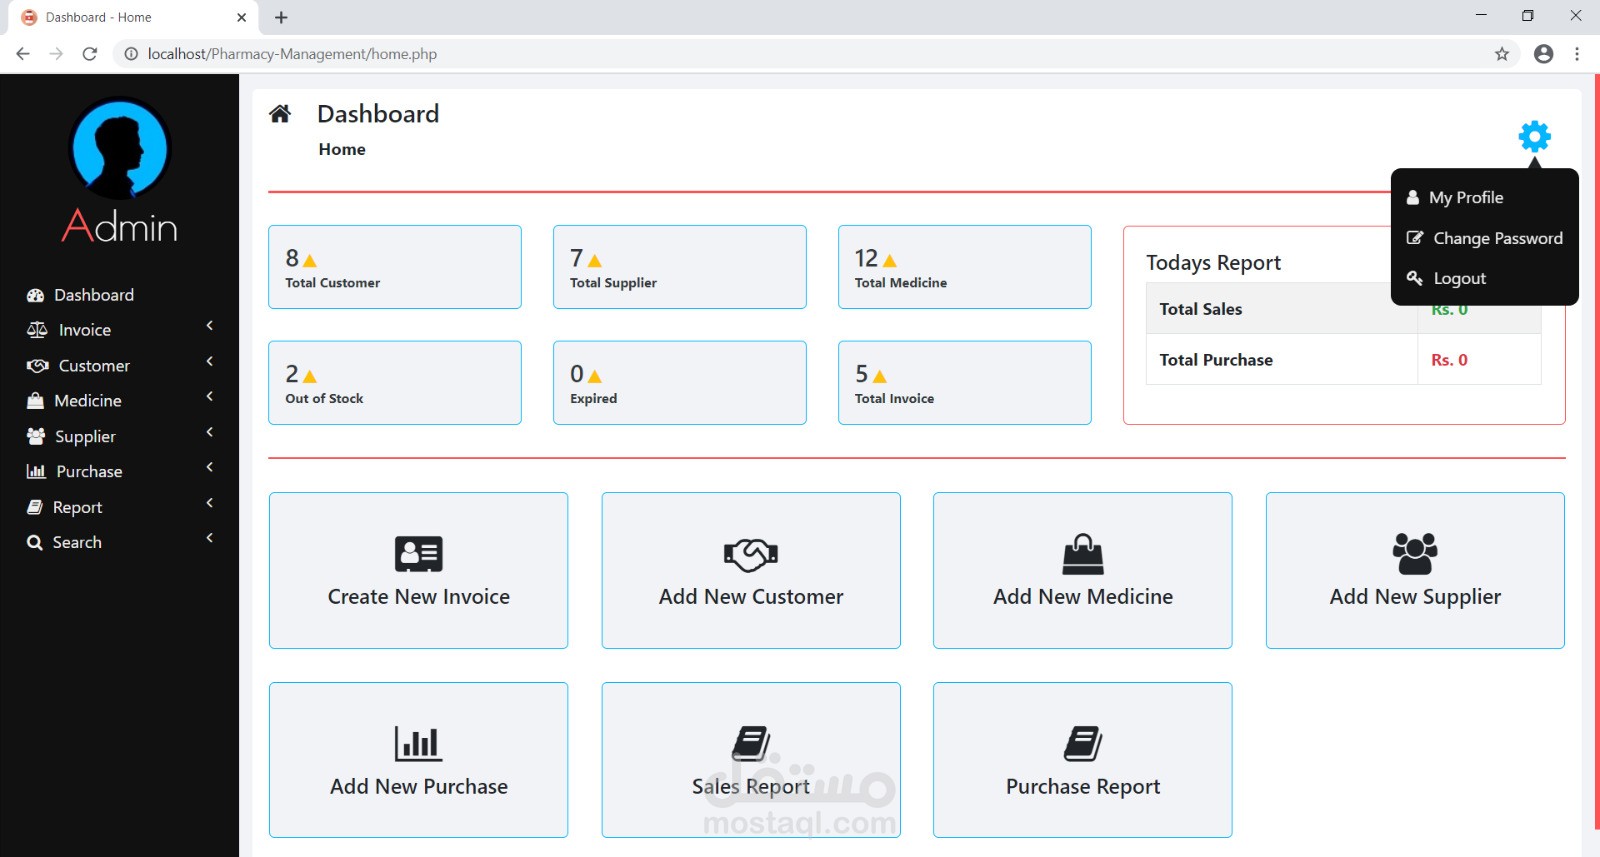Select Logout from the settings menu
The width and height of the screenshot is (1600, 857).
[1459, 278]
